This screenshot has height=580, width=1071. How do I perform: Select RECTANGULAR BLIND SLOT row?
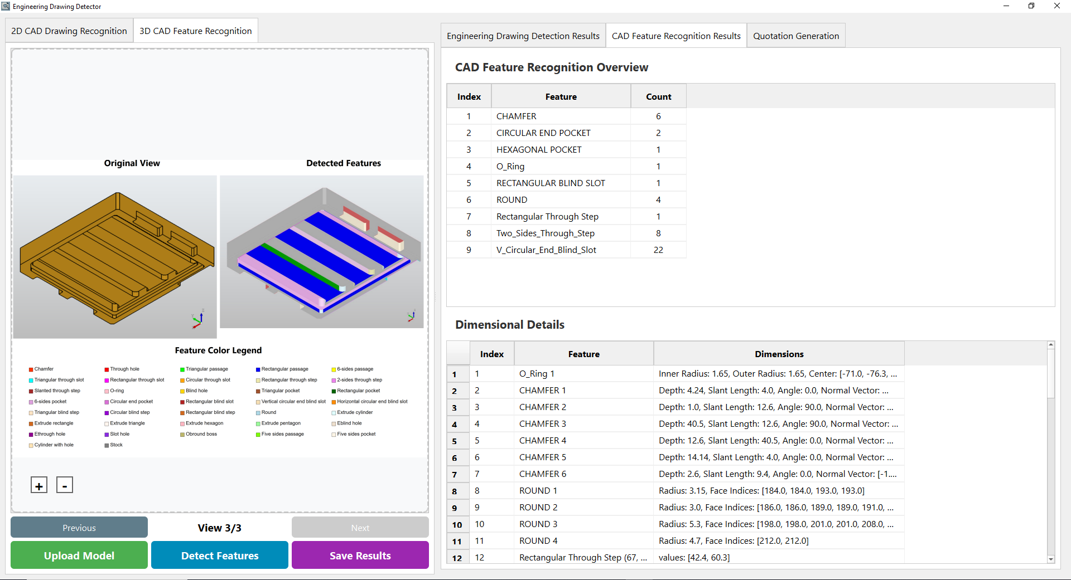tap(567, 183)
